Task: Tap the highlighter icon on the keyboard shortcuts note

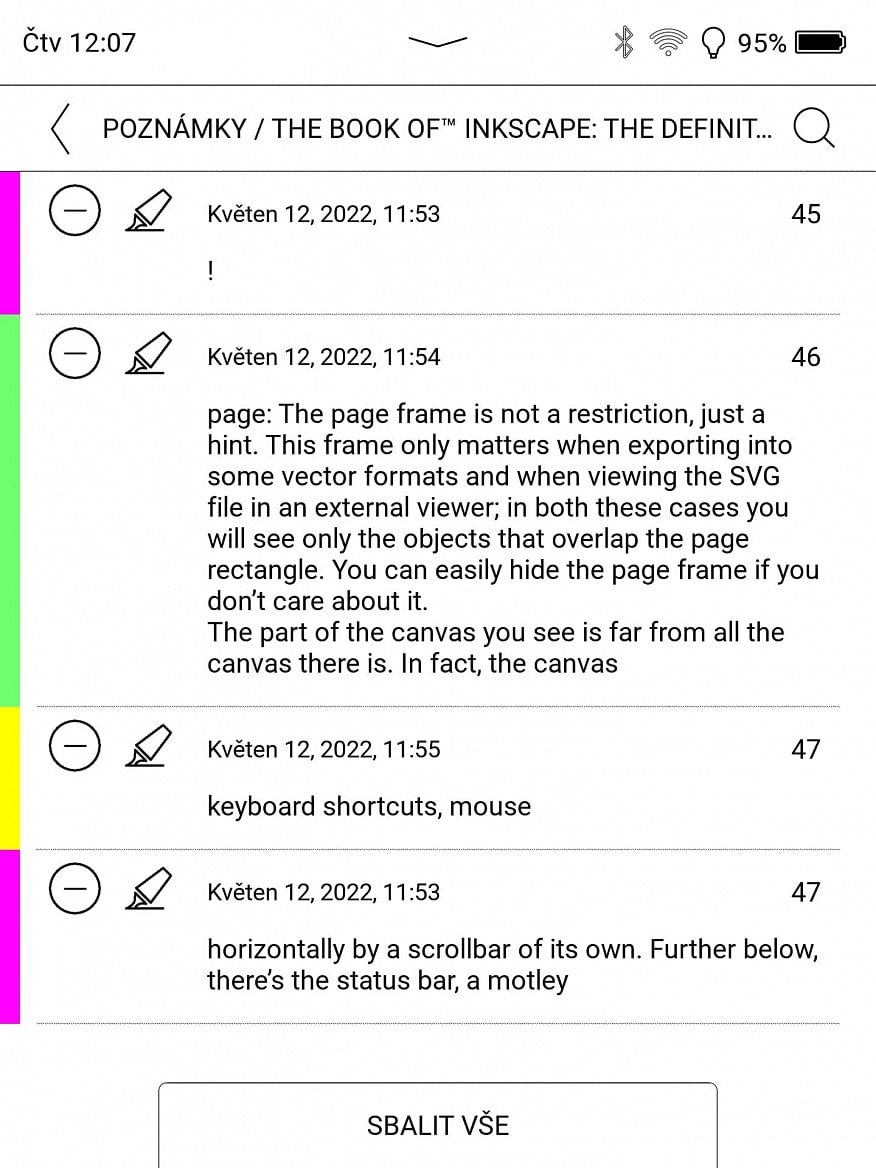Action: (x=148, y=746)
